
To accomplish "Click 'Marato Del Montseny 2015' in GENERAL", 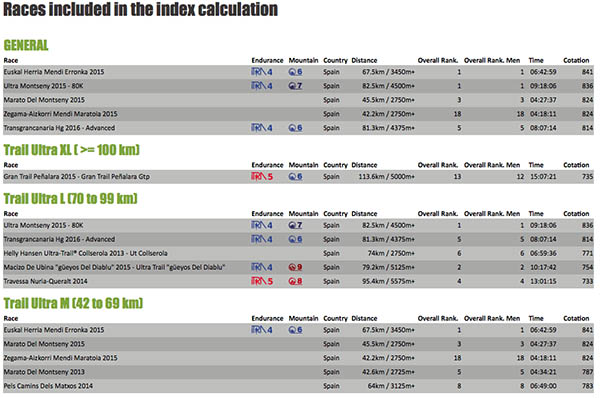I will 44,100.
